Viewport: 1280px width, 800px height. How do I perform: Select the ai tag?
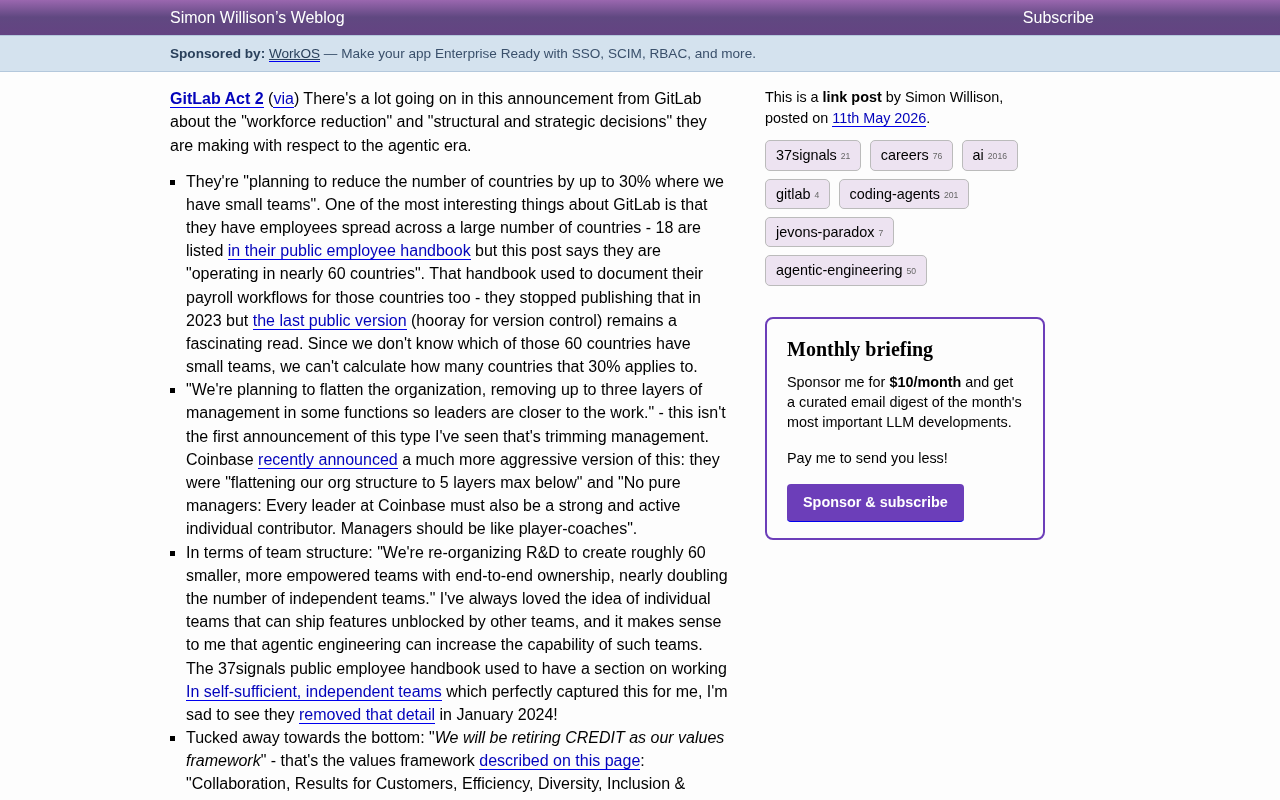[990, 156]
